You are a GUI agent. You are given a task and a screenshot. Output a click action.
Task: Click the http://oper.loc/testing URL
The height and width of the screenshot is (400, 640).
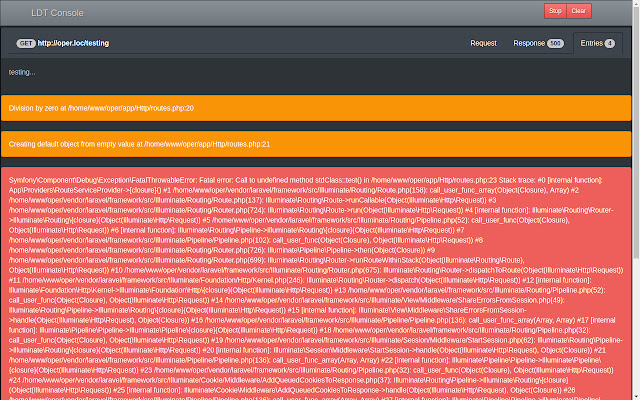73,43
